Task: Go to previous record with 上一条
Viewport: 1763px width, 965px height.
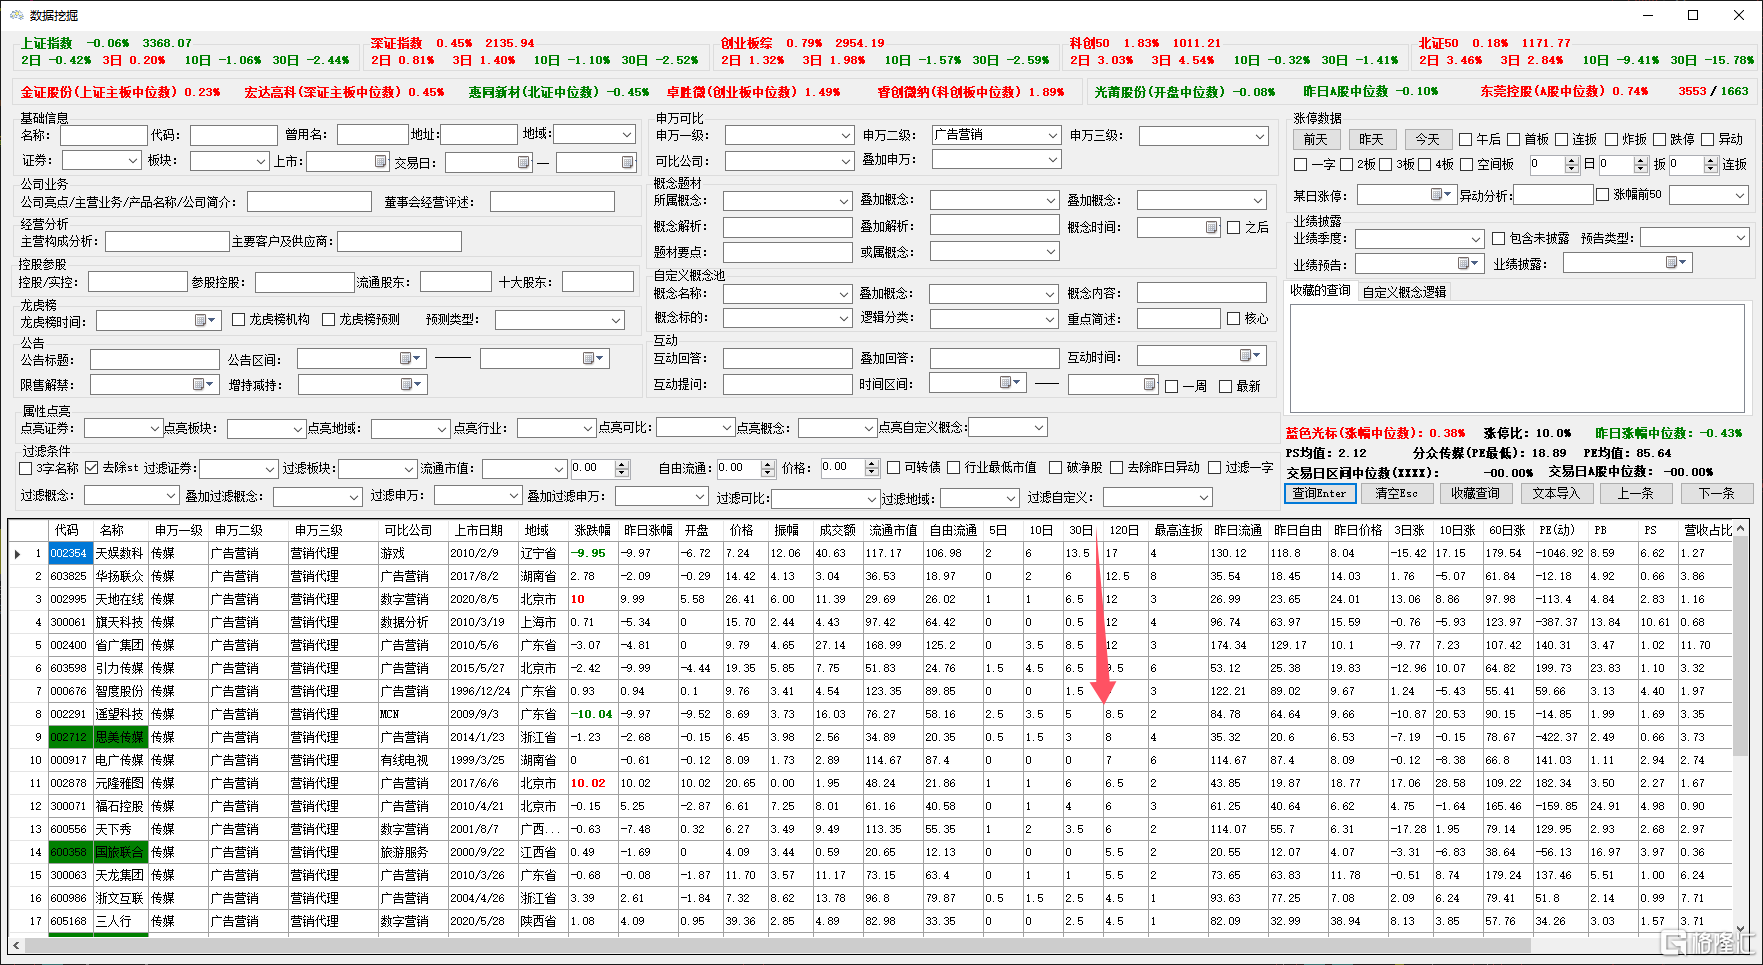Action: [1634, 493]
